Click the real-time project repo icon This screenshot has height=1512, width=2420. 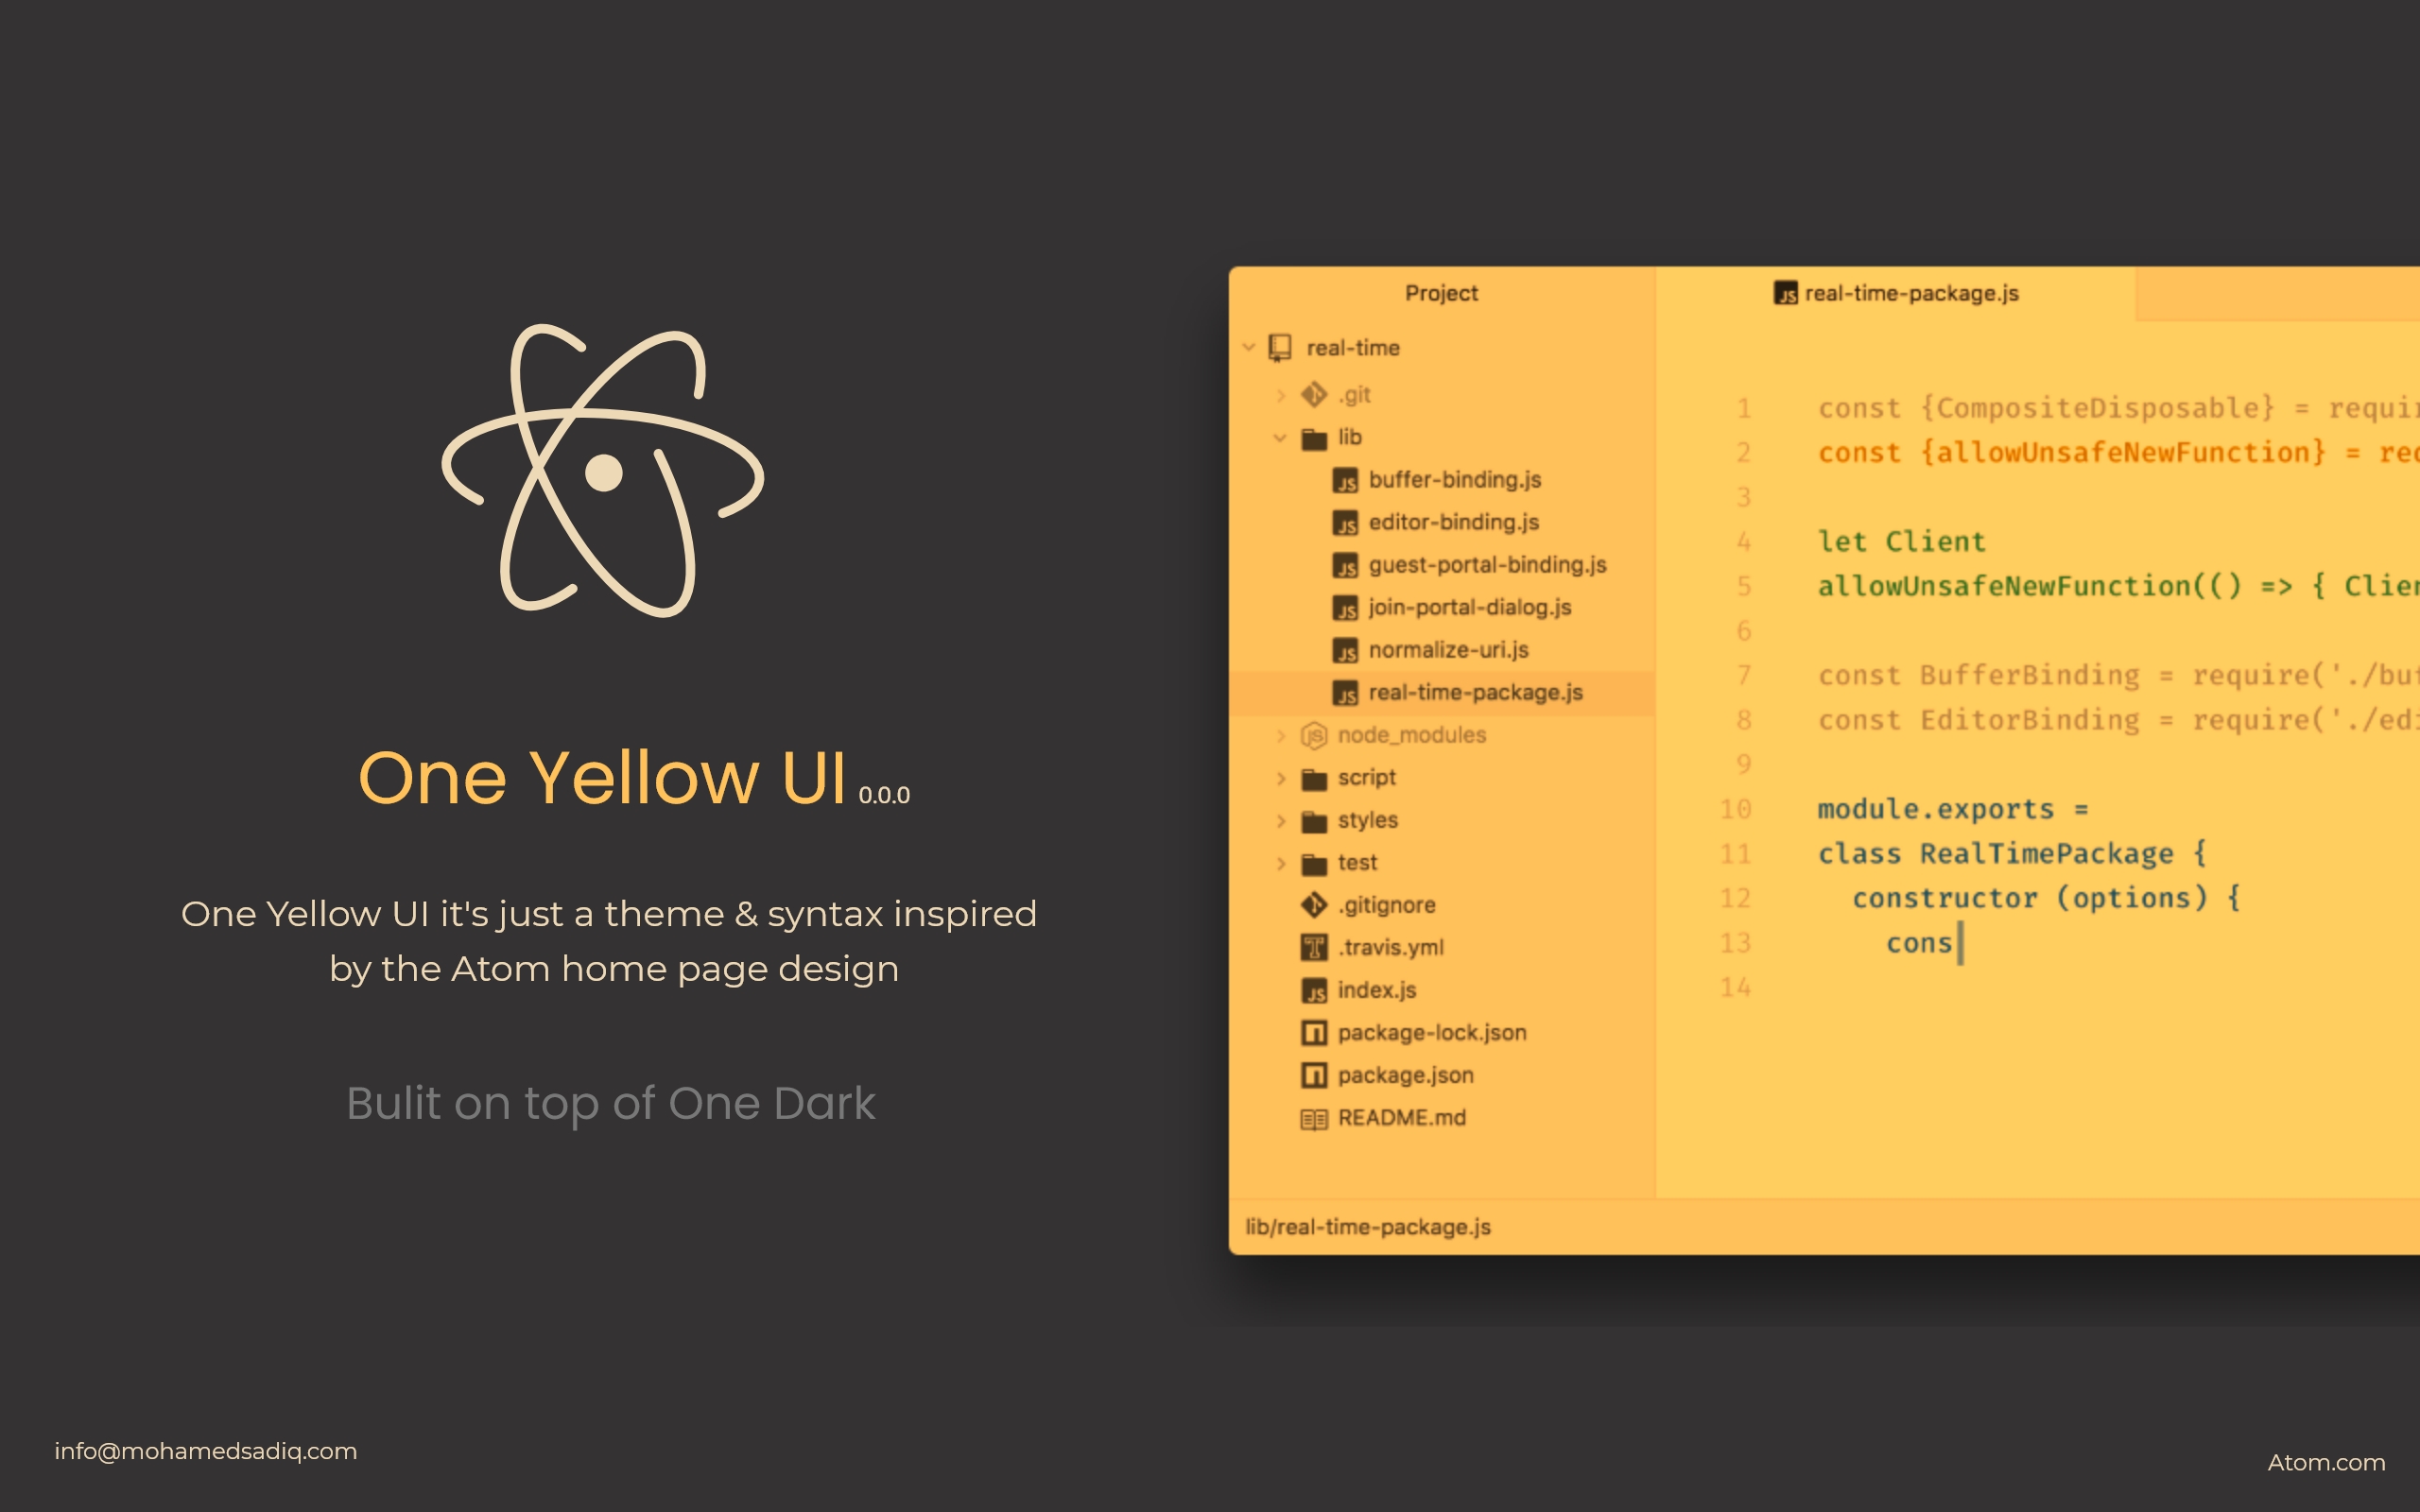(x=1280, y=348)
